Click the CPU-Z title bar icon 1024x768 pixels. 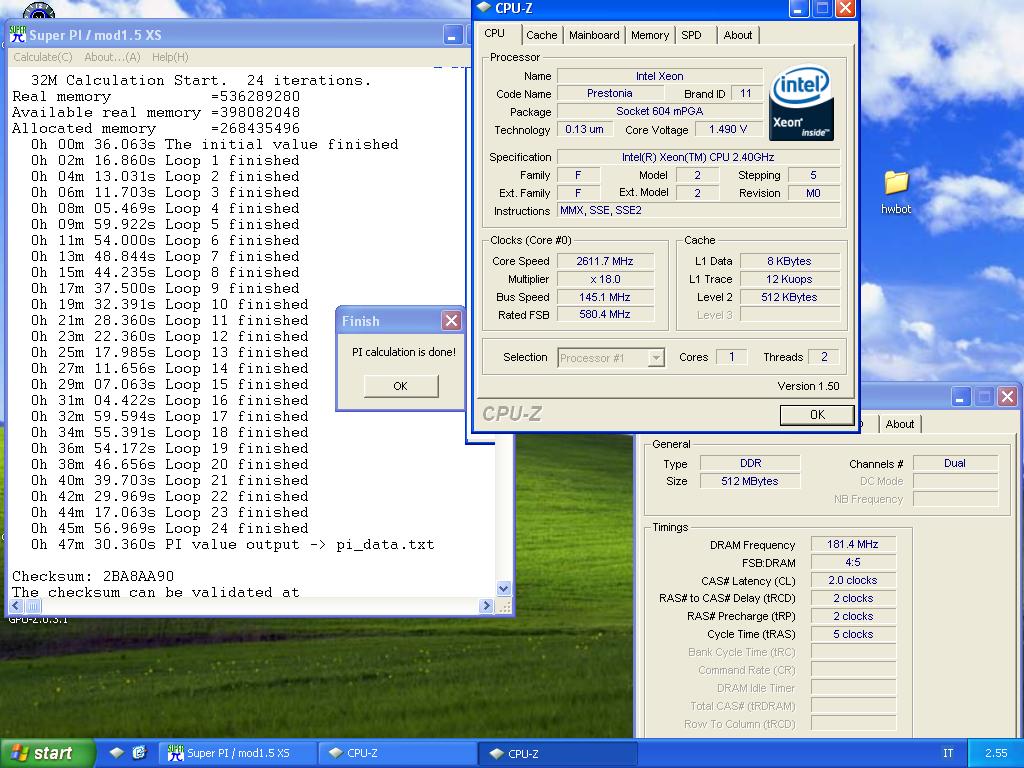point(484,8)
